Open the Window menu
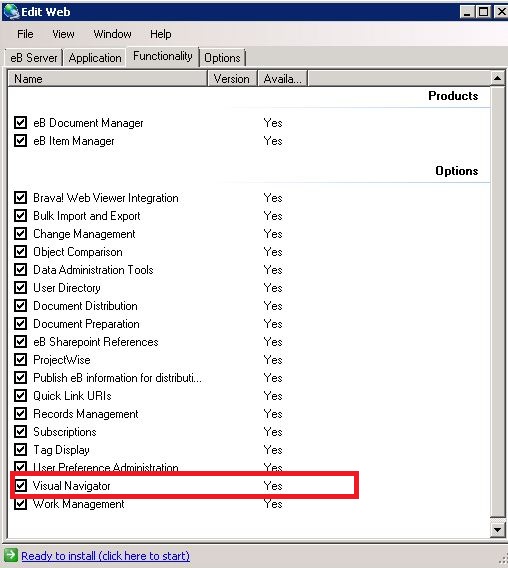This screenshot has height=568, width=508. 112,34
